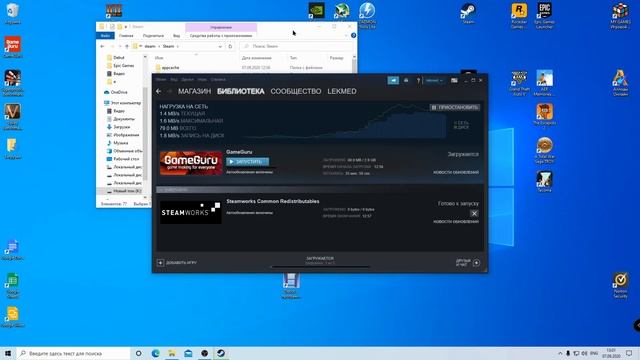Viewport: 640px width, 360px height.
Task: Click the Windows taskbar search box
Action: (x=73, y=353)
